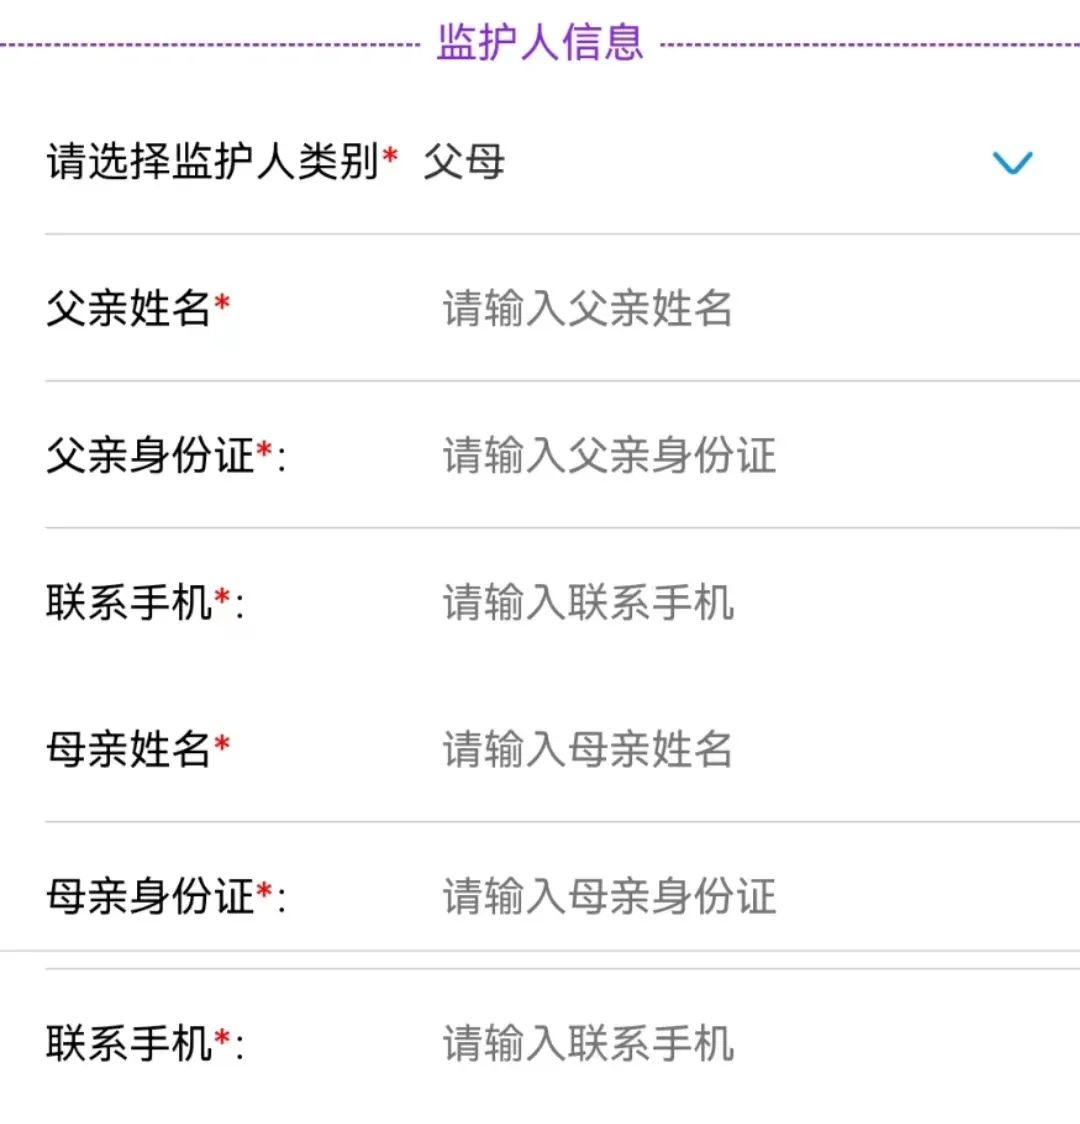Click the 请选择监护人类别 label
The image size is (1080, 1124).
[x=212, y=161]
